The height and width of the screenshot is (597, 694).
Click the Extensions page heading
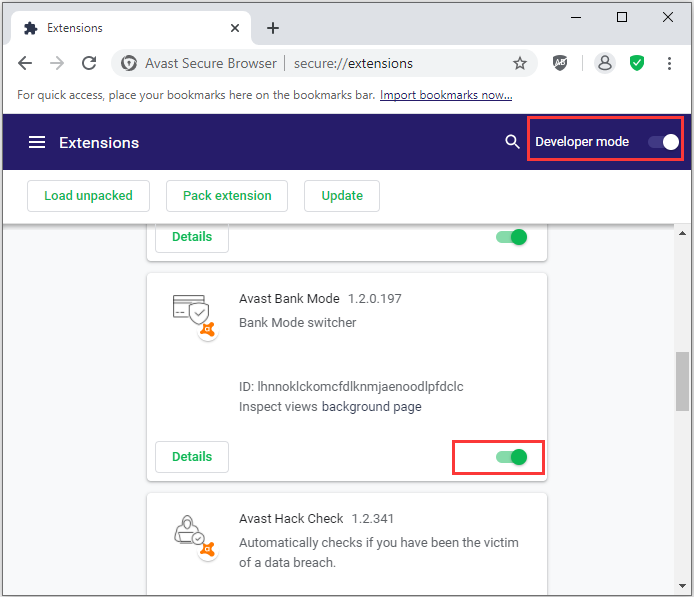coord(99,143)
